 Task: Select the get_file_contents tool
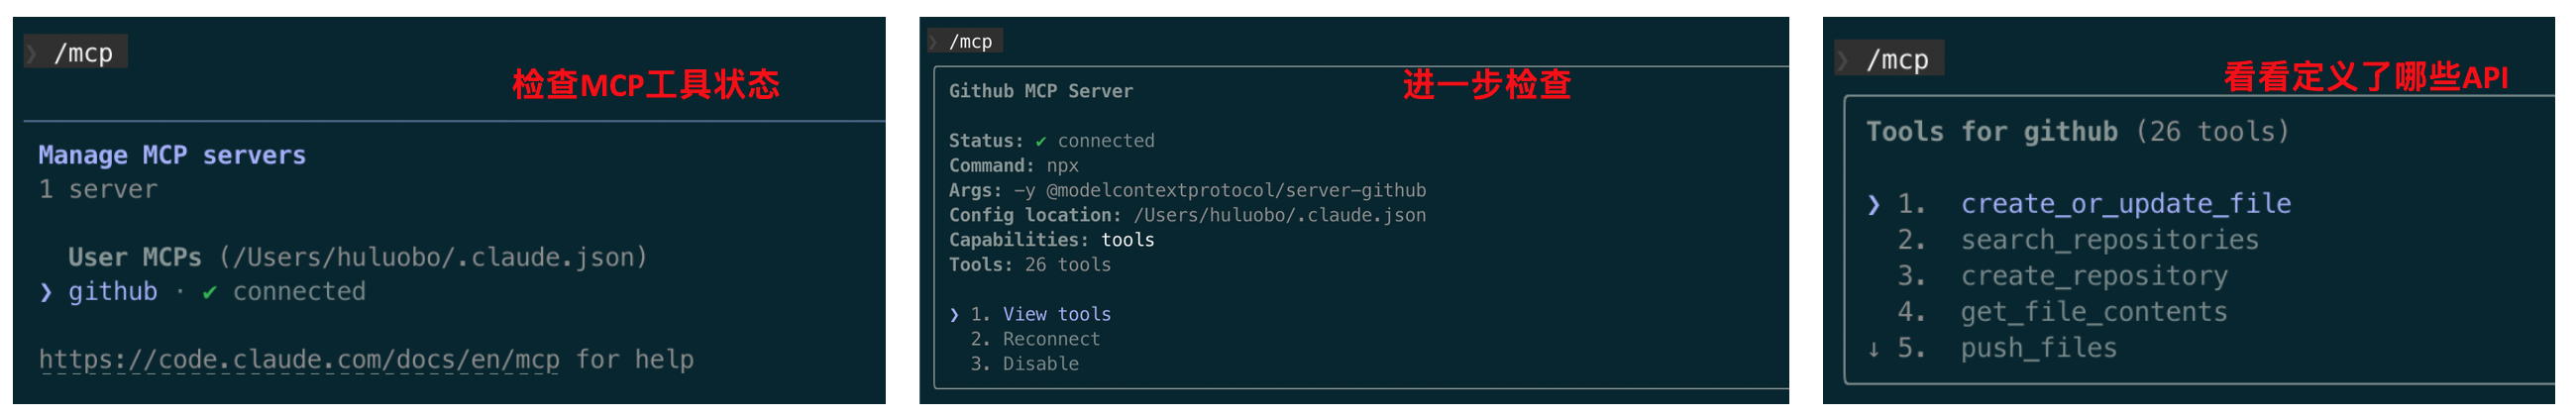2093,313
